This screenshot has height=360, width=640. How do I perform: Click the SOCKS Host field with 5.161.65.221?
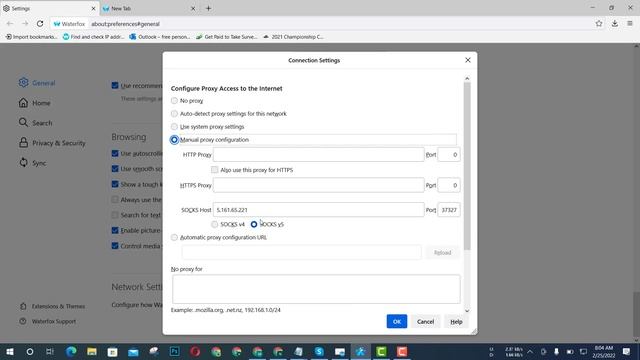point(318,210)
